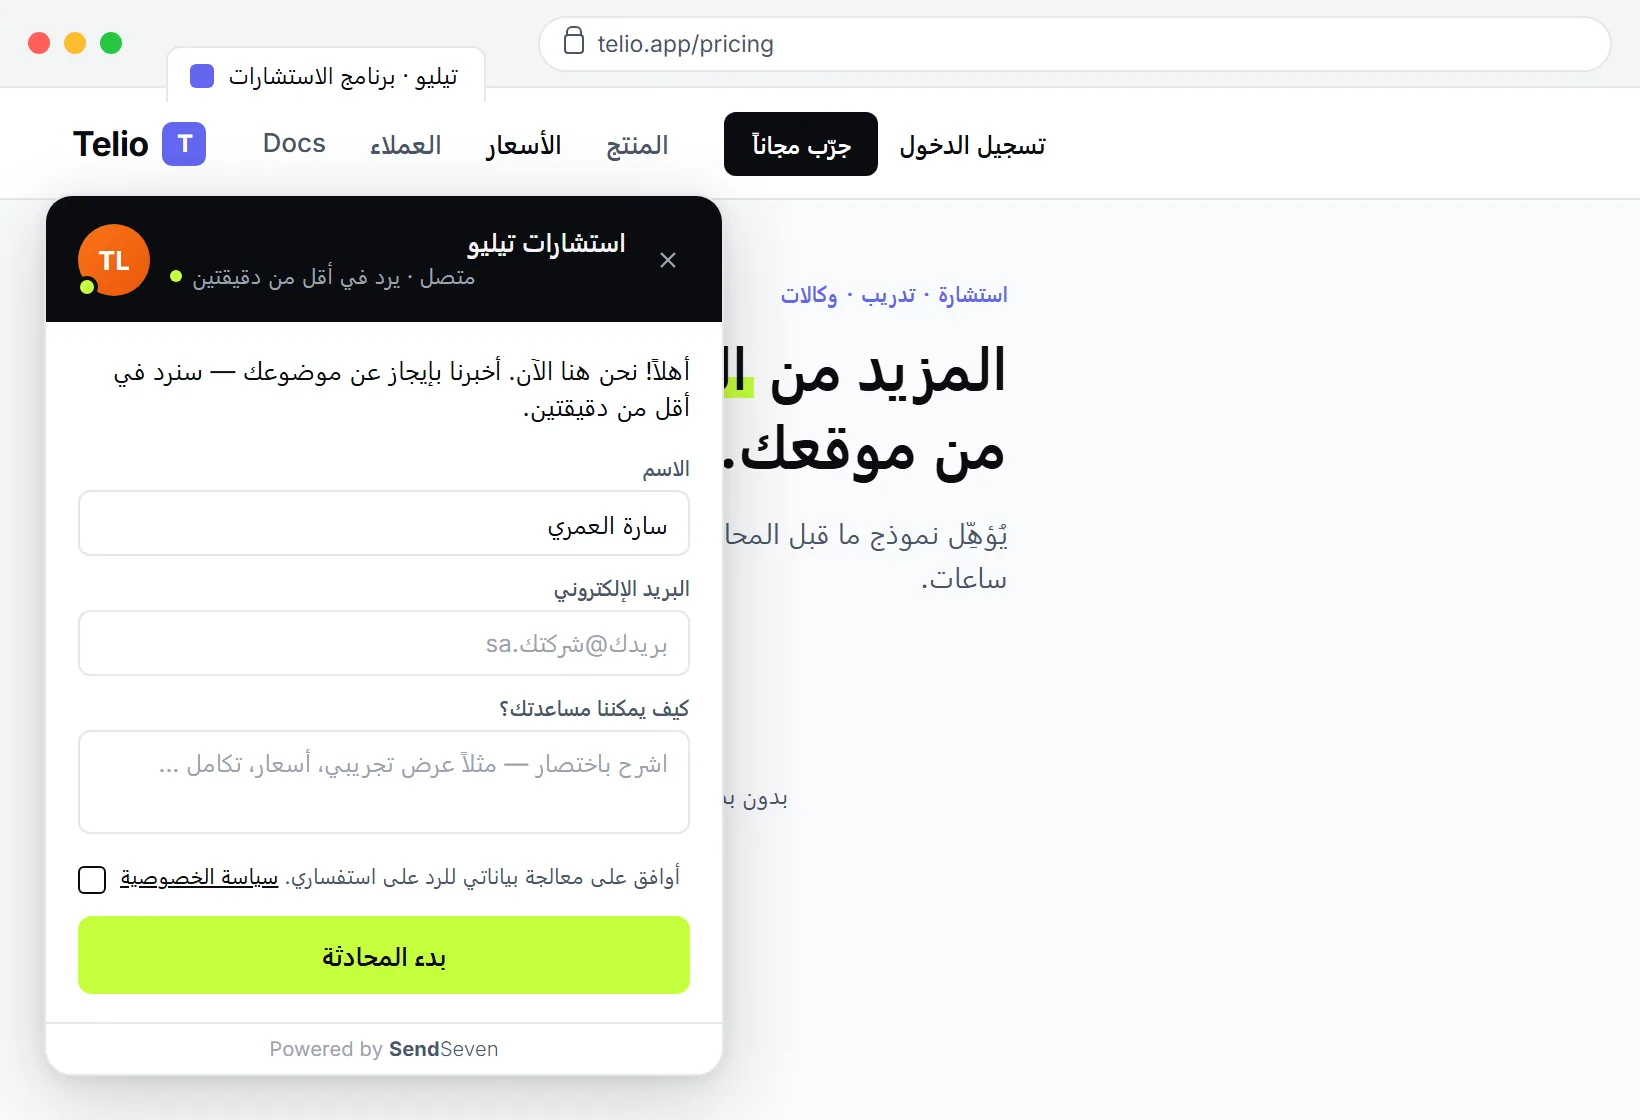The image size is (1640, 1120).
Task: Click the Powered by SendSeven link
Action: (x=384, y=1049)
